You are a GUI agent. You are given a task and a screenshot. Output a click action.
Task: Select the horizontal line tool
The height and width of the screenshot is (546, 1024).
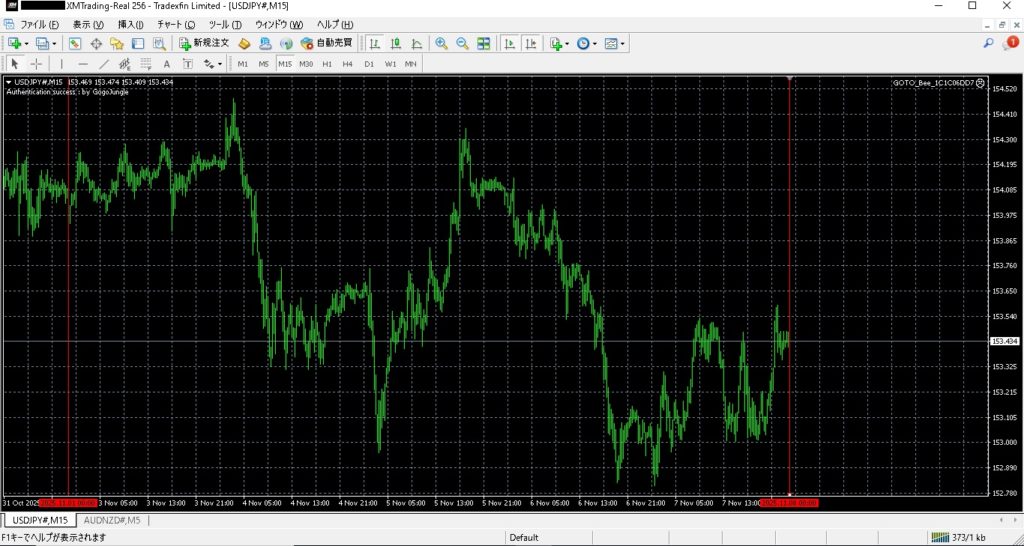[x=83, y=64]
